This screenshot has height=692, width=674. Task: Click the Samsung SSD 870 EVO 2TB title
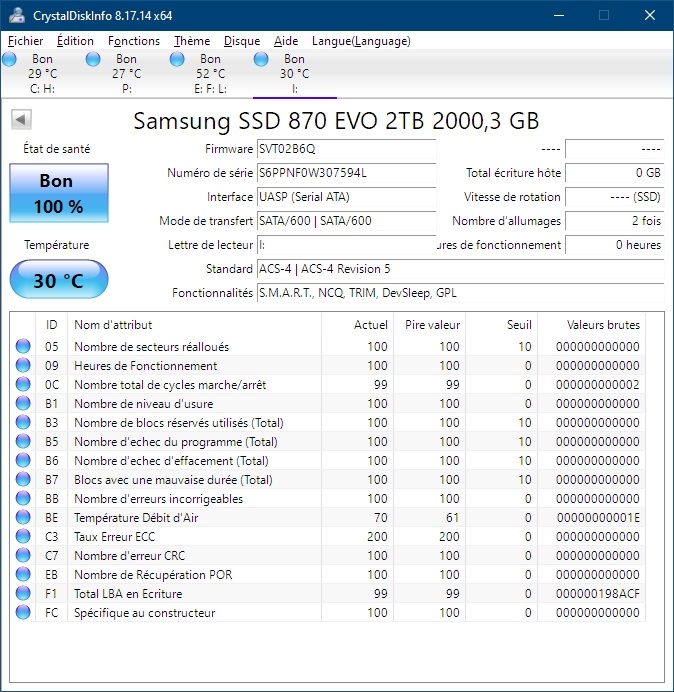point(336,120)
